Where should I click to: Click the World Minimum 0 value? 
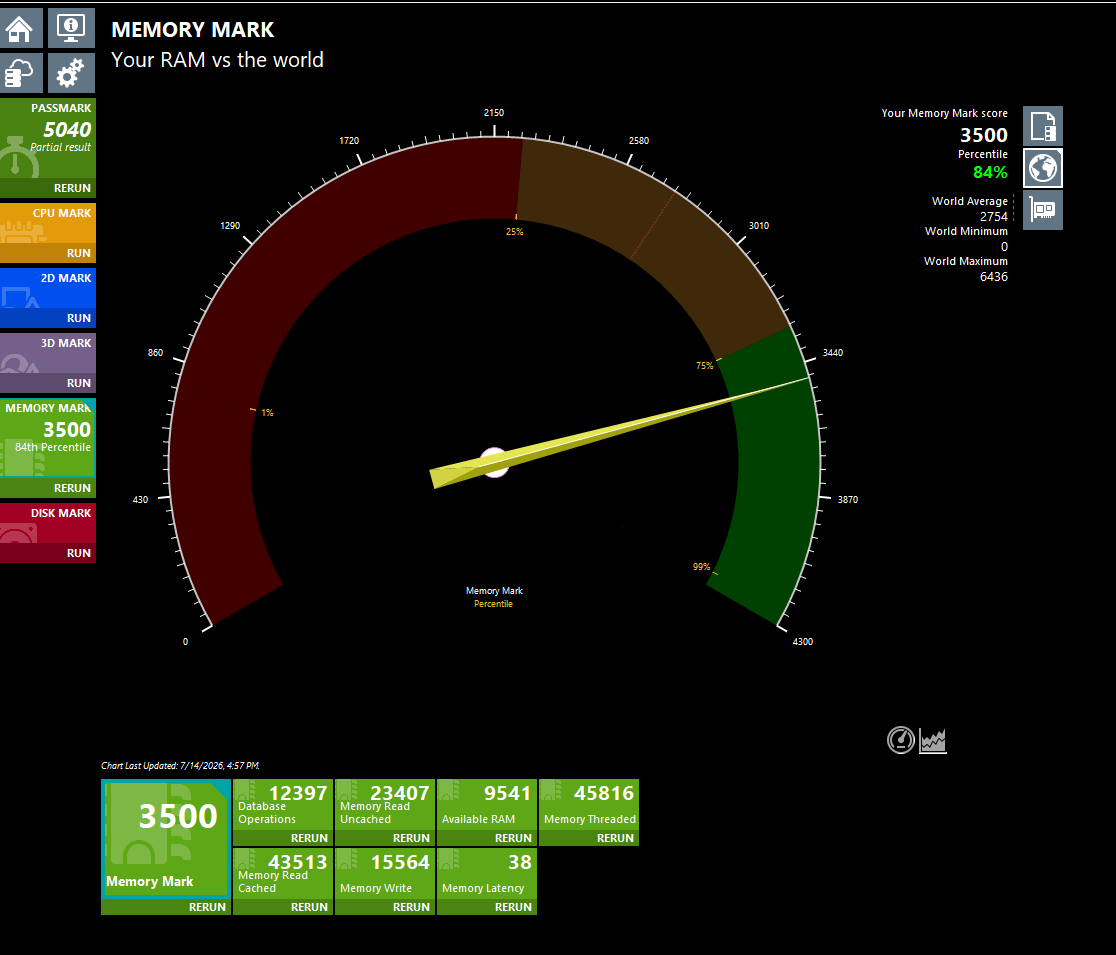coord(1004,247)
